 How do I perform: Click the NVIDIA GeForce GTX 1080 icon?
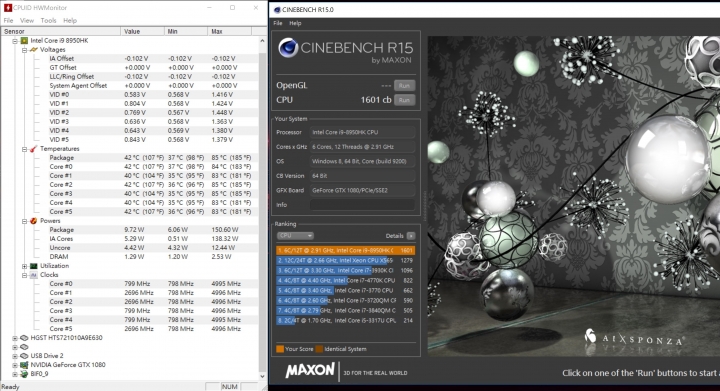24,365
